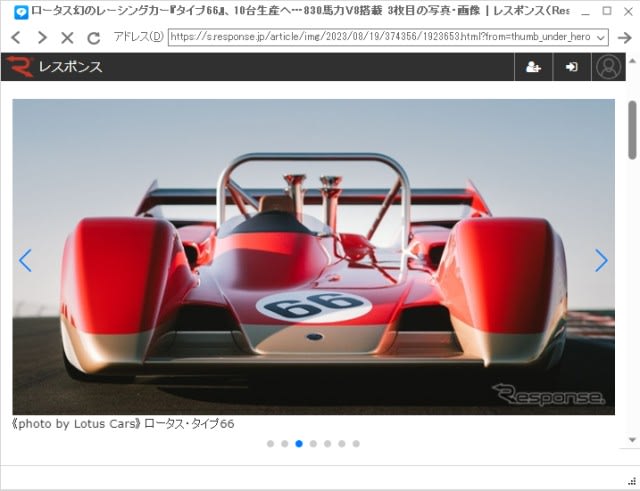Open the address bar history dropdown

coord(600,38)
